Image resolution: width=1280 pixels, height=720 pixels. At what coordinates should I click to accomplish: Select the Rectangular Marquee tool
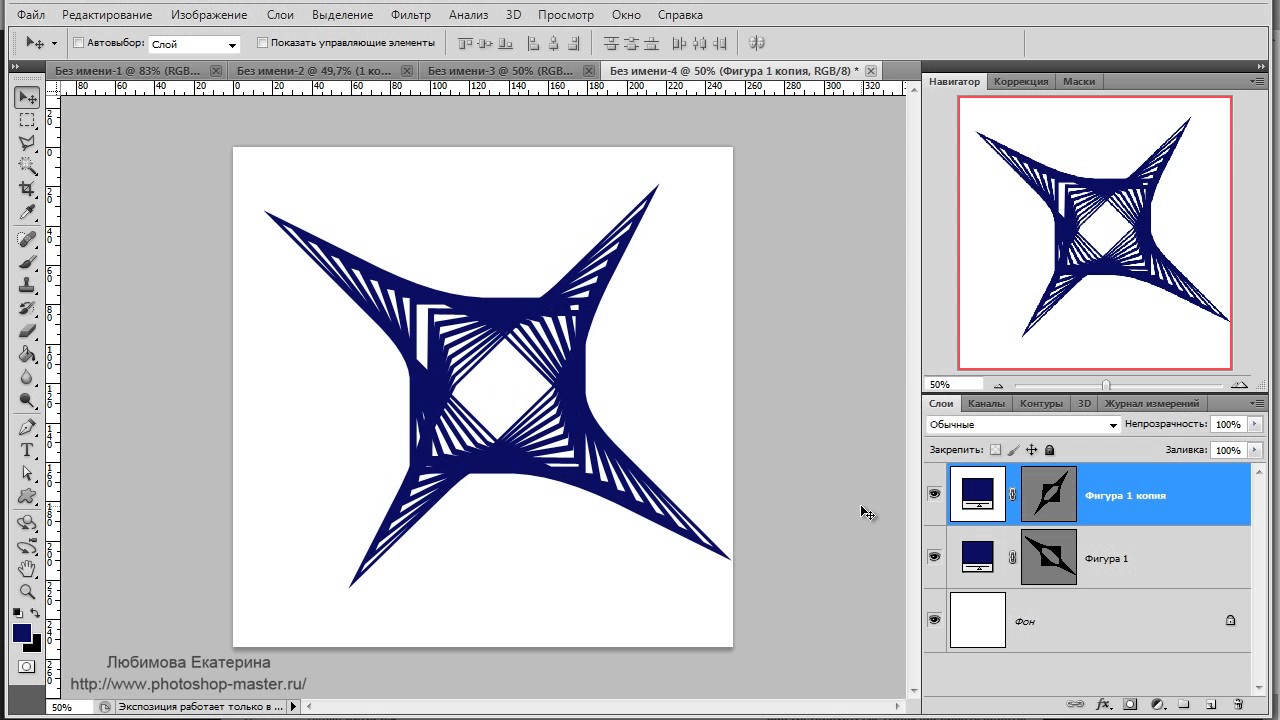coord(27,120)
